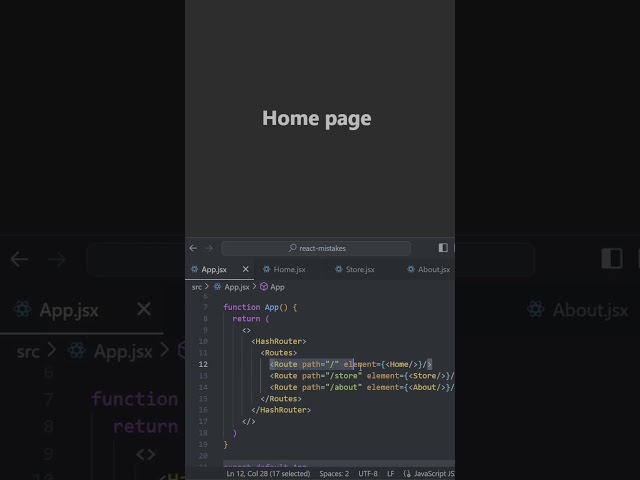Click the App.jsx breadcrumb segment
Screen dimensions: 640x480
(237, 287)
